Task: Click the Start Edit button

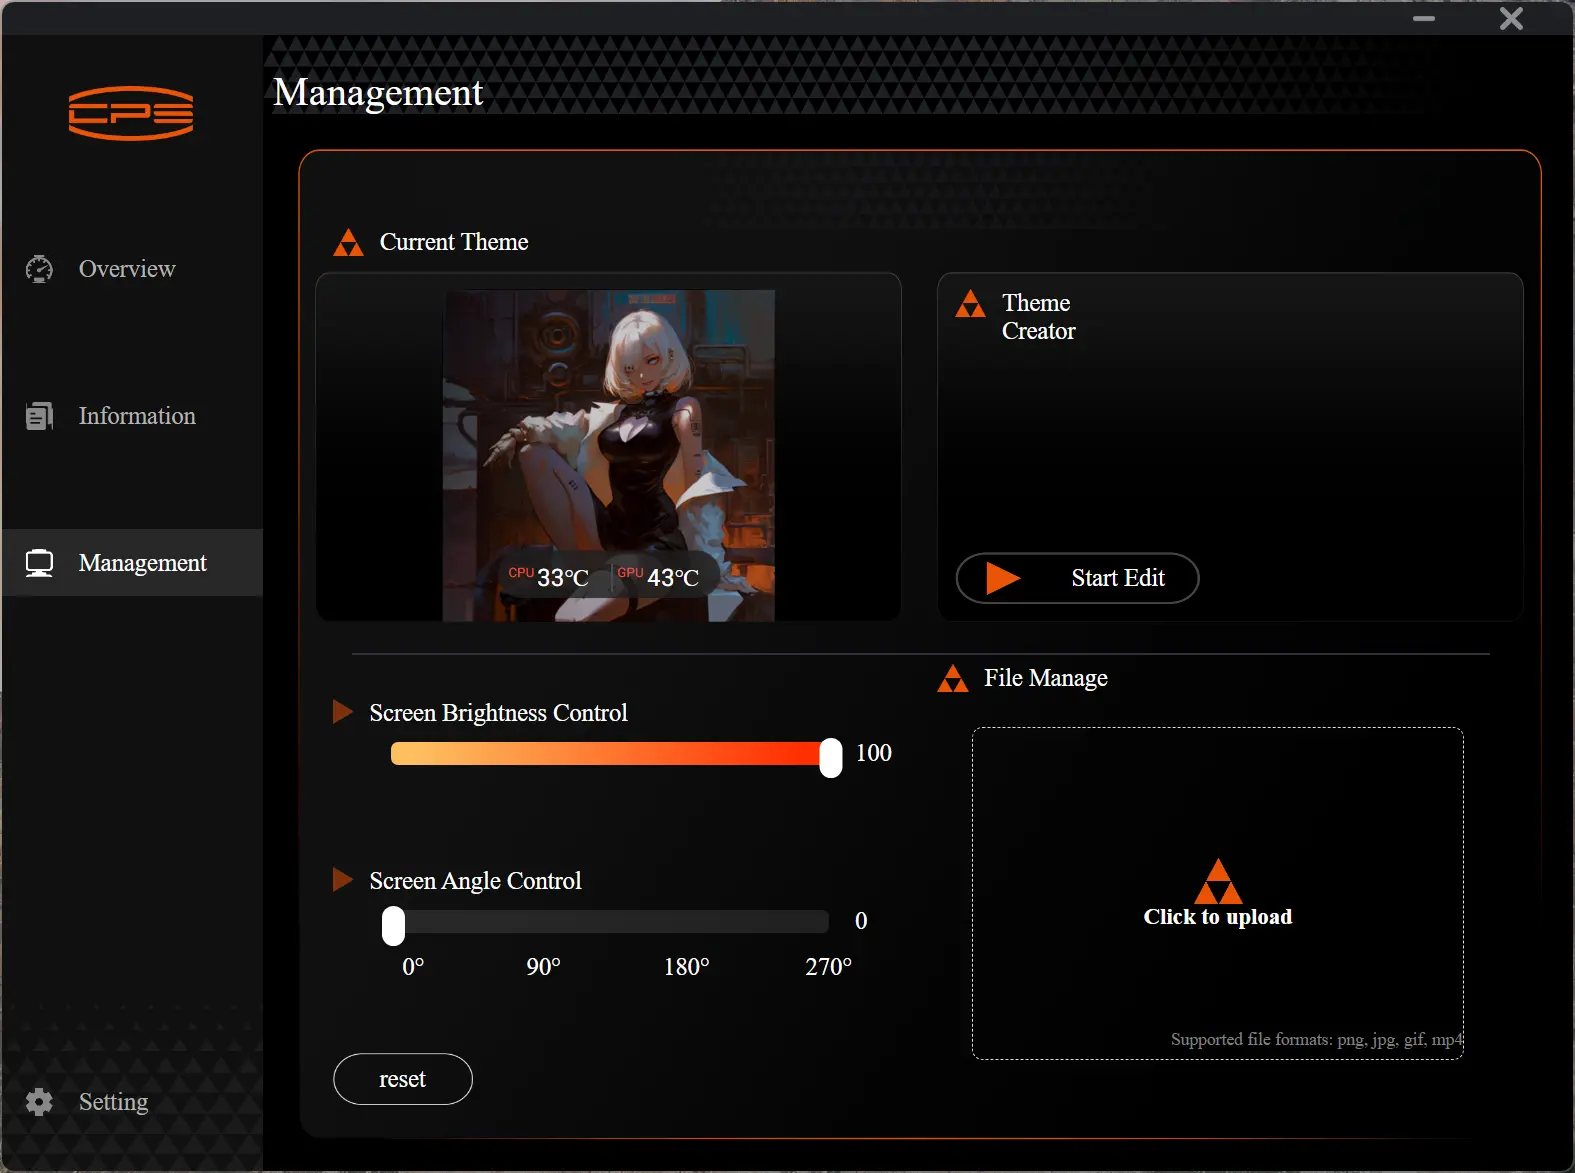Action: pos(1077,578)
